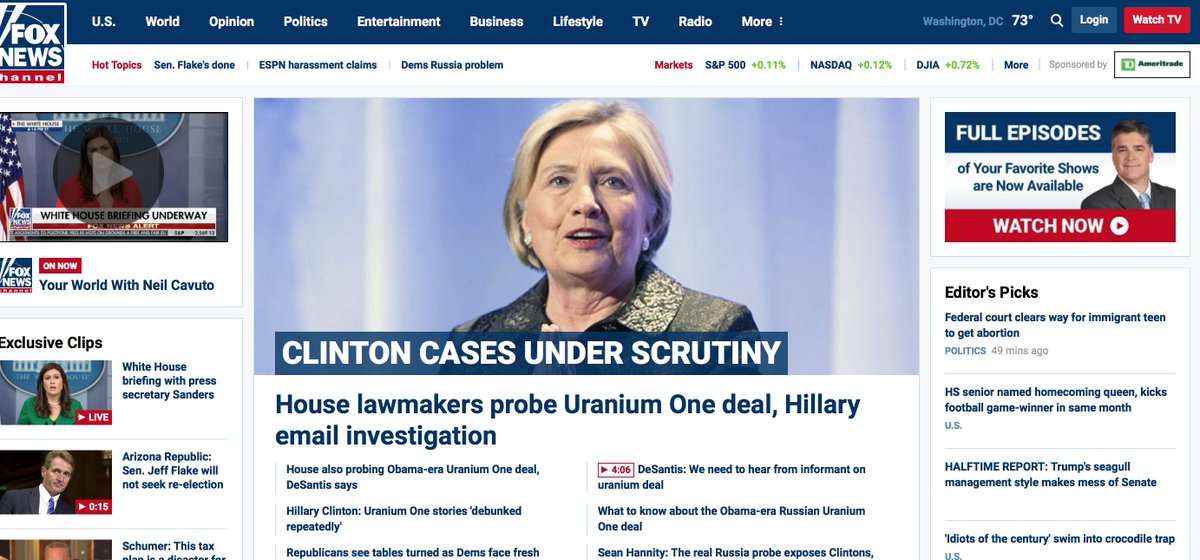
Task: Expand the More menu in the top navigation
Action: 763,21
